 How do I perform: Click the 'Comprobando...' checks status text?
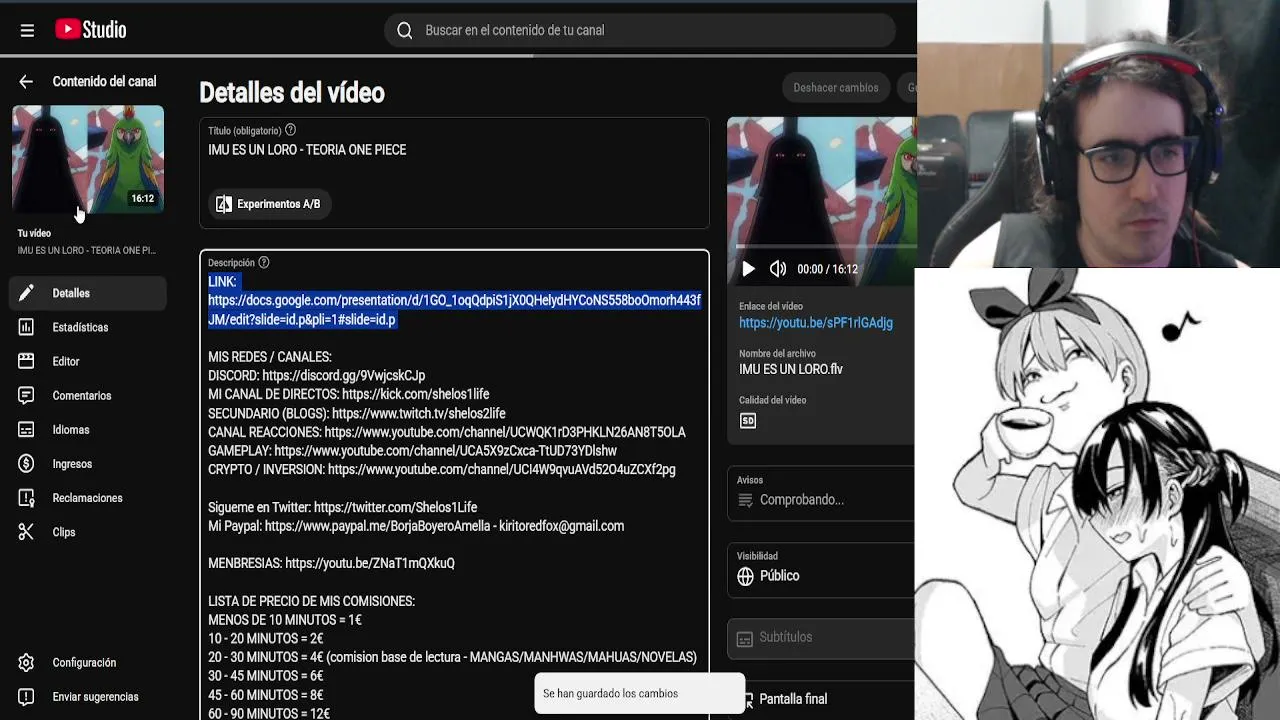pyautogui.click(x=802, y=500)
